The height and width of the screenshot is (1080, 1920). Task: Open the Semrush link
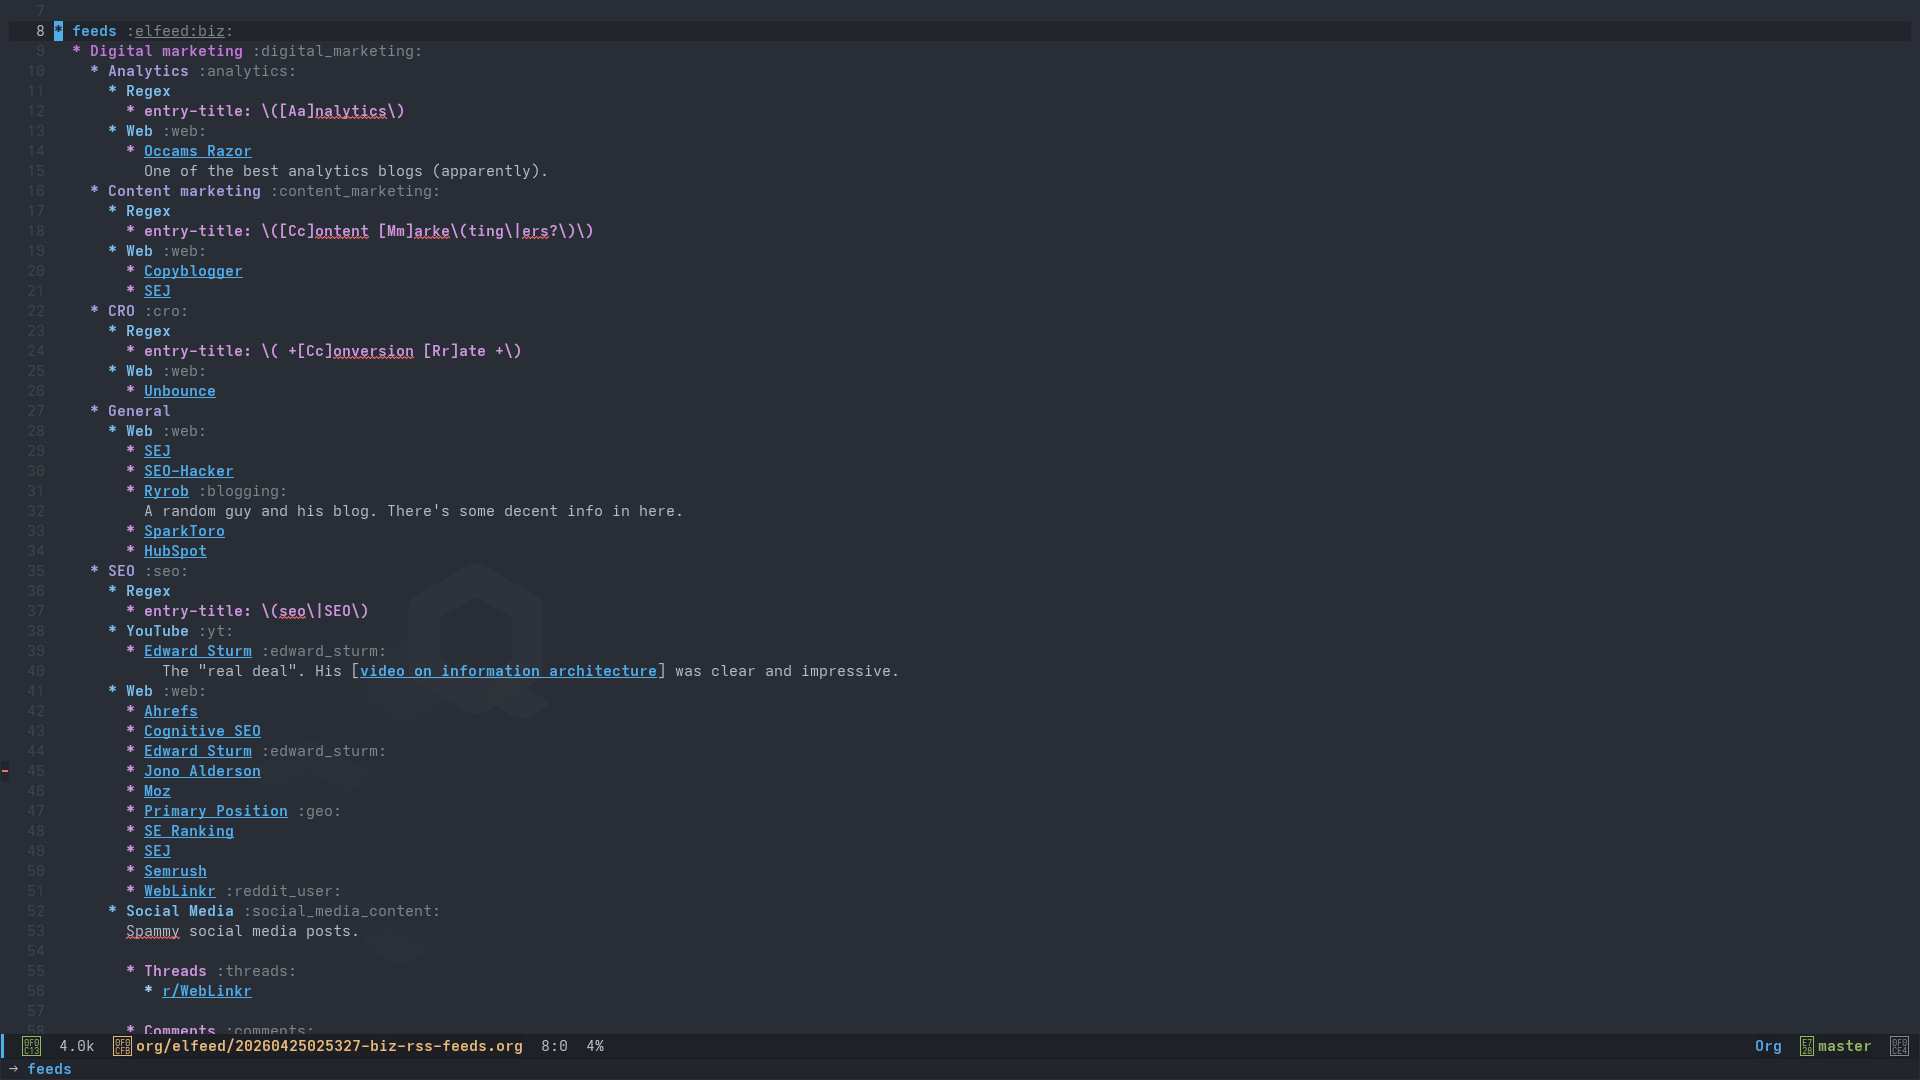click(175, 871)
